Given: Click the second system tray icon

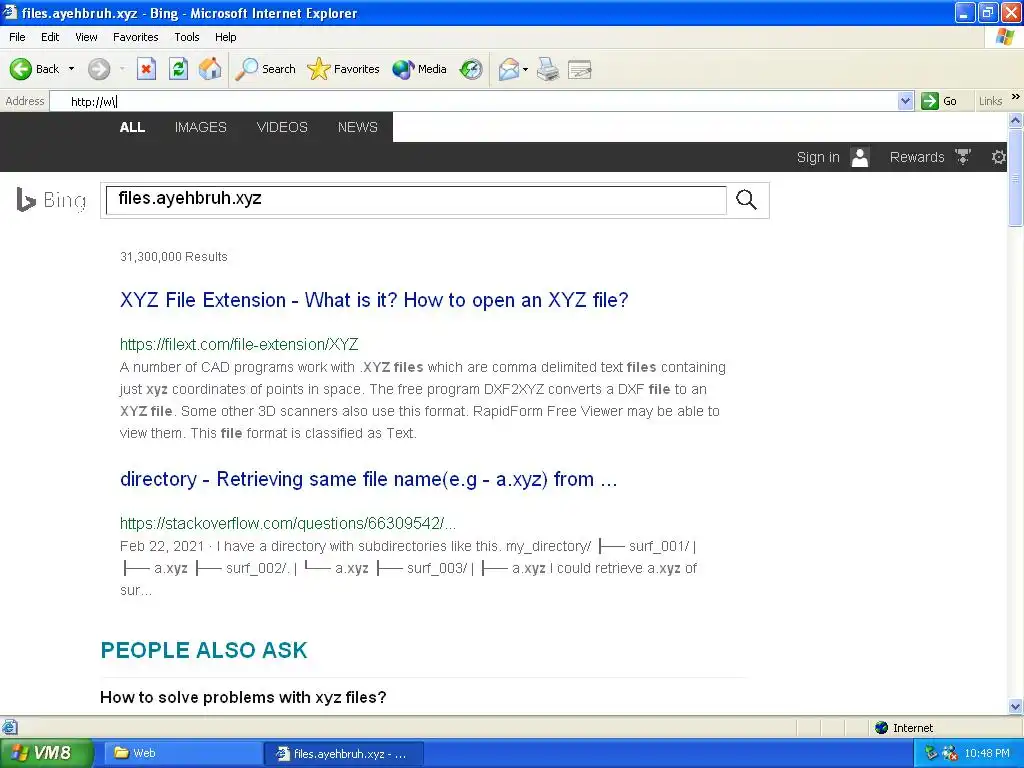Looking at the screenshot, I should coord(950,753).
